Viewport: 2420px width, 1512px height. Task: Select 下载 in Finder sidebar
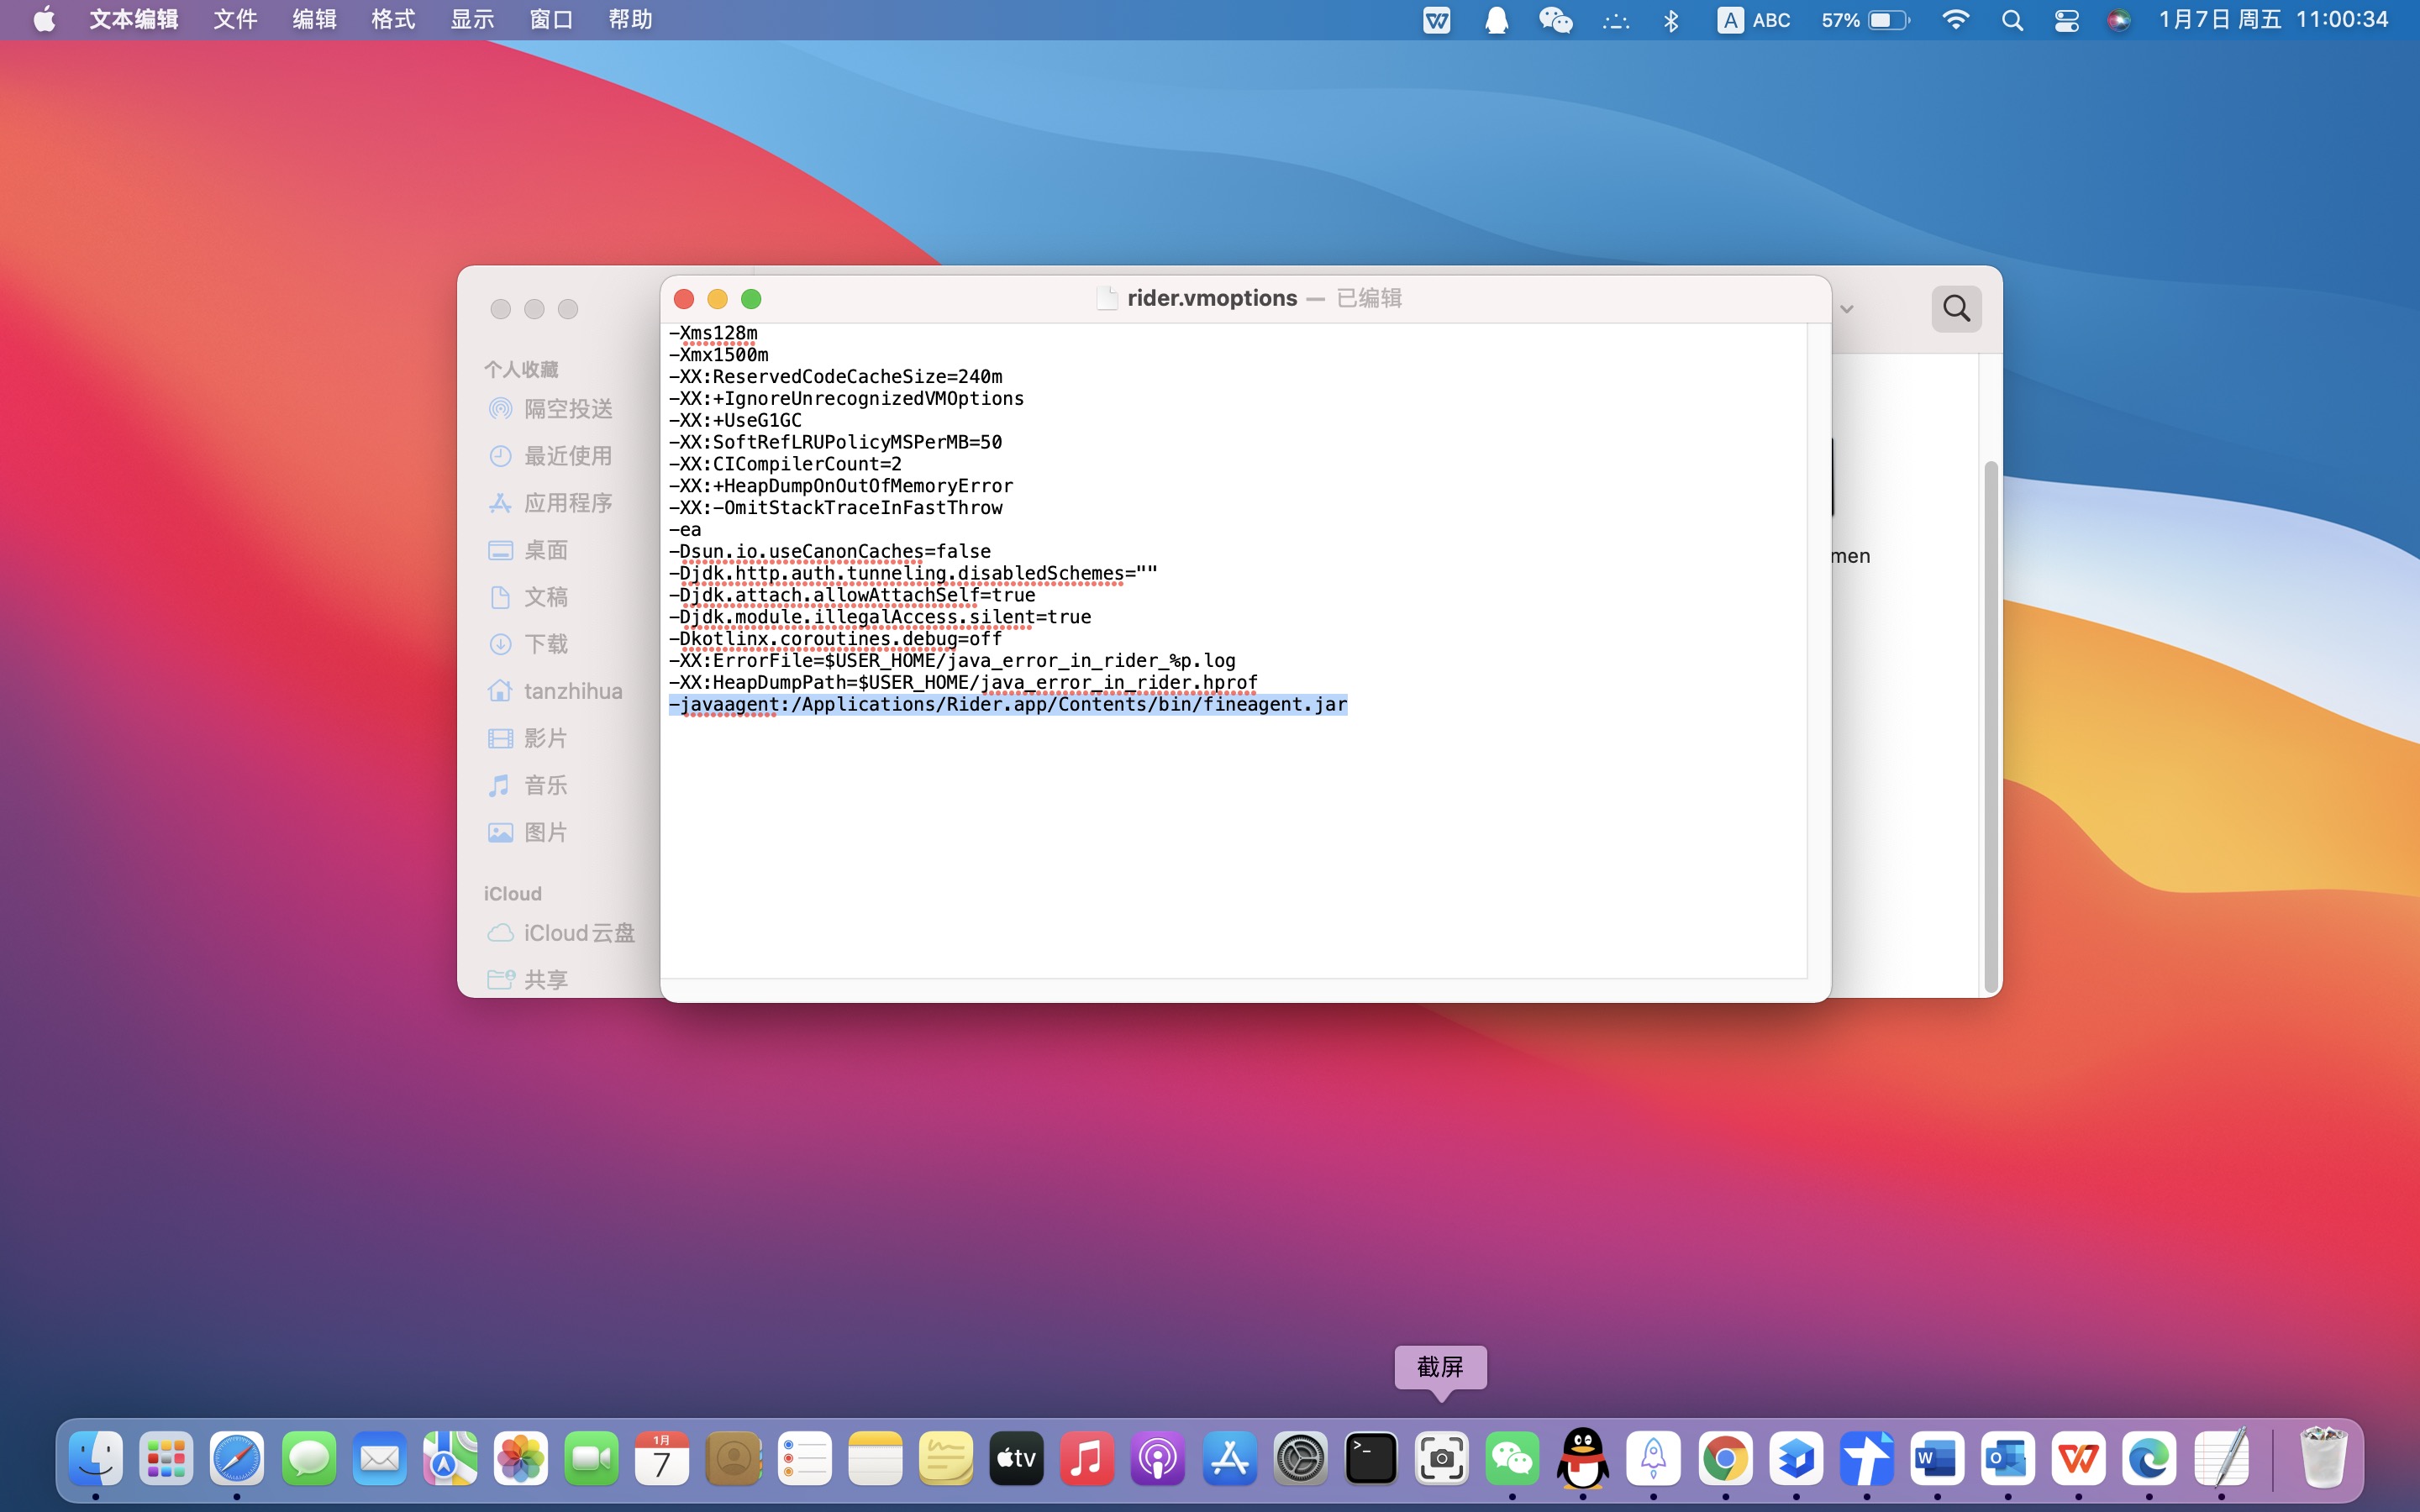coord(546,644)
